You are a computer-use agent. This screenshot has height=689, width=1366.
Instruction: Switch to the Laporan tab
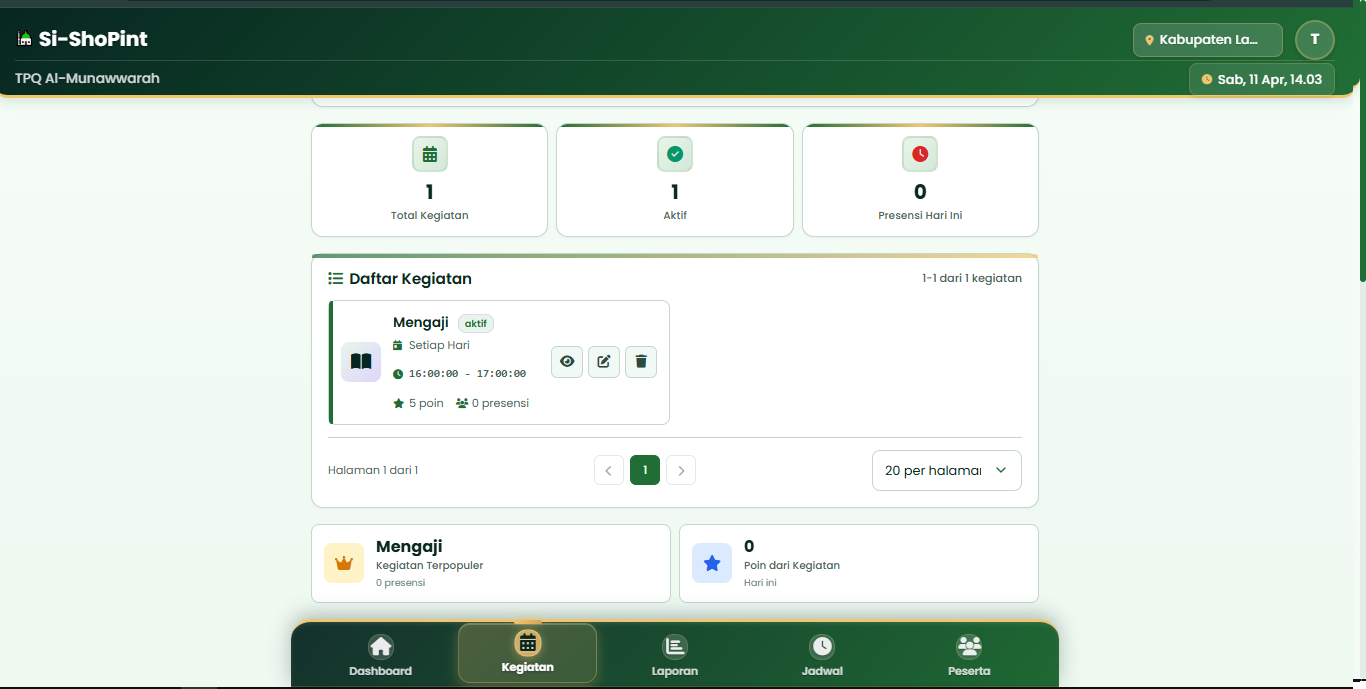(675, 655)
